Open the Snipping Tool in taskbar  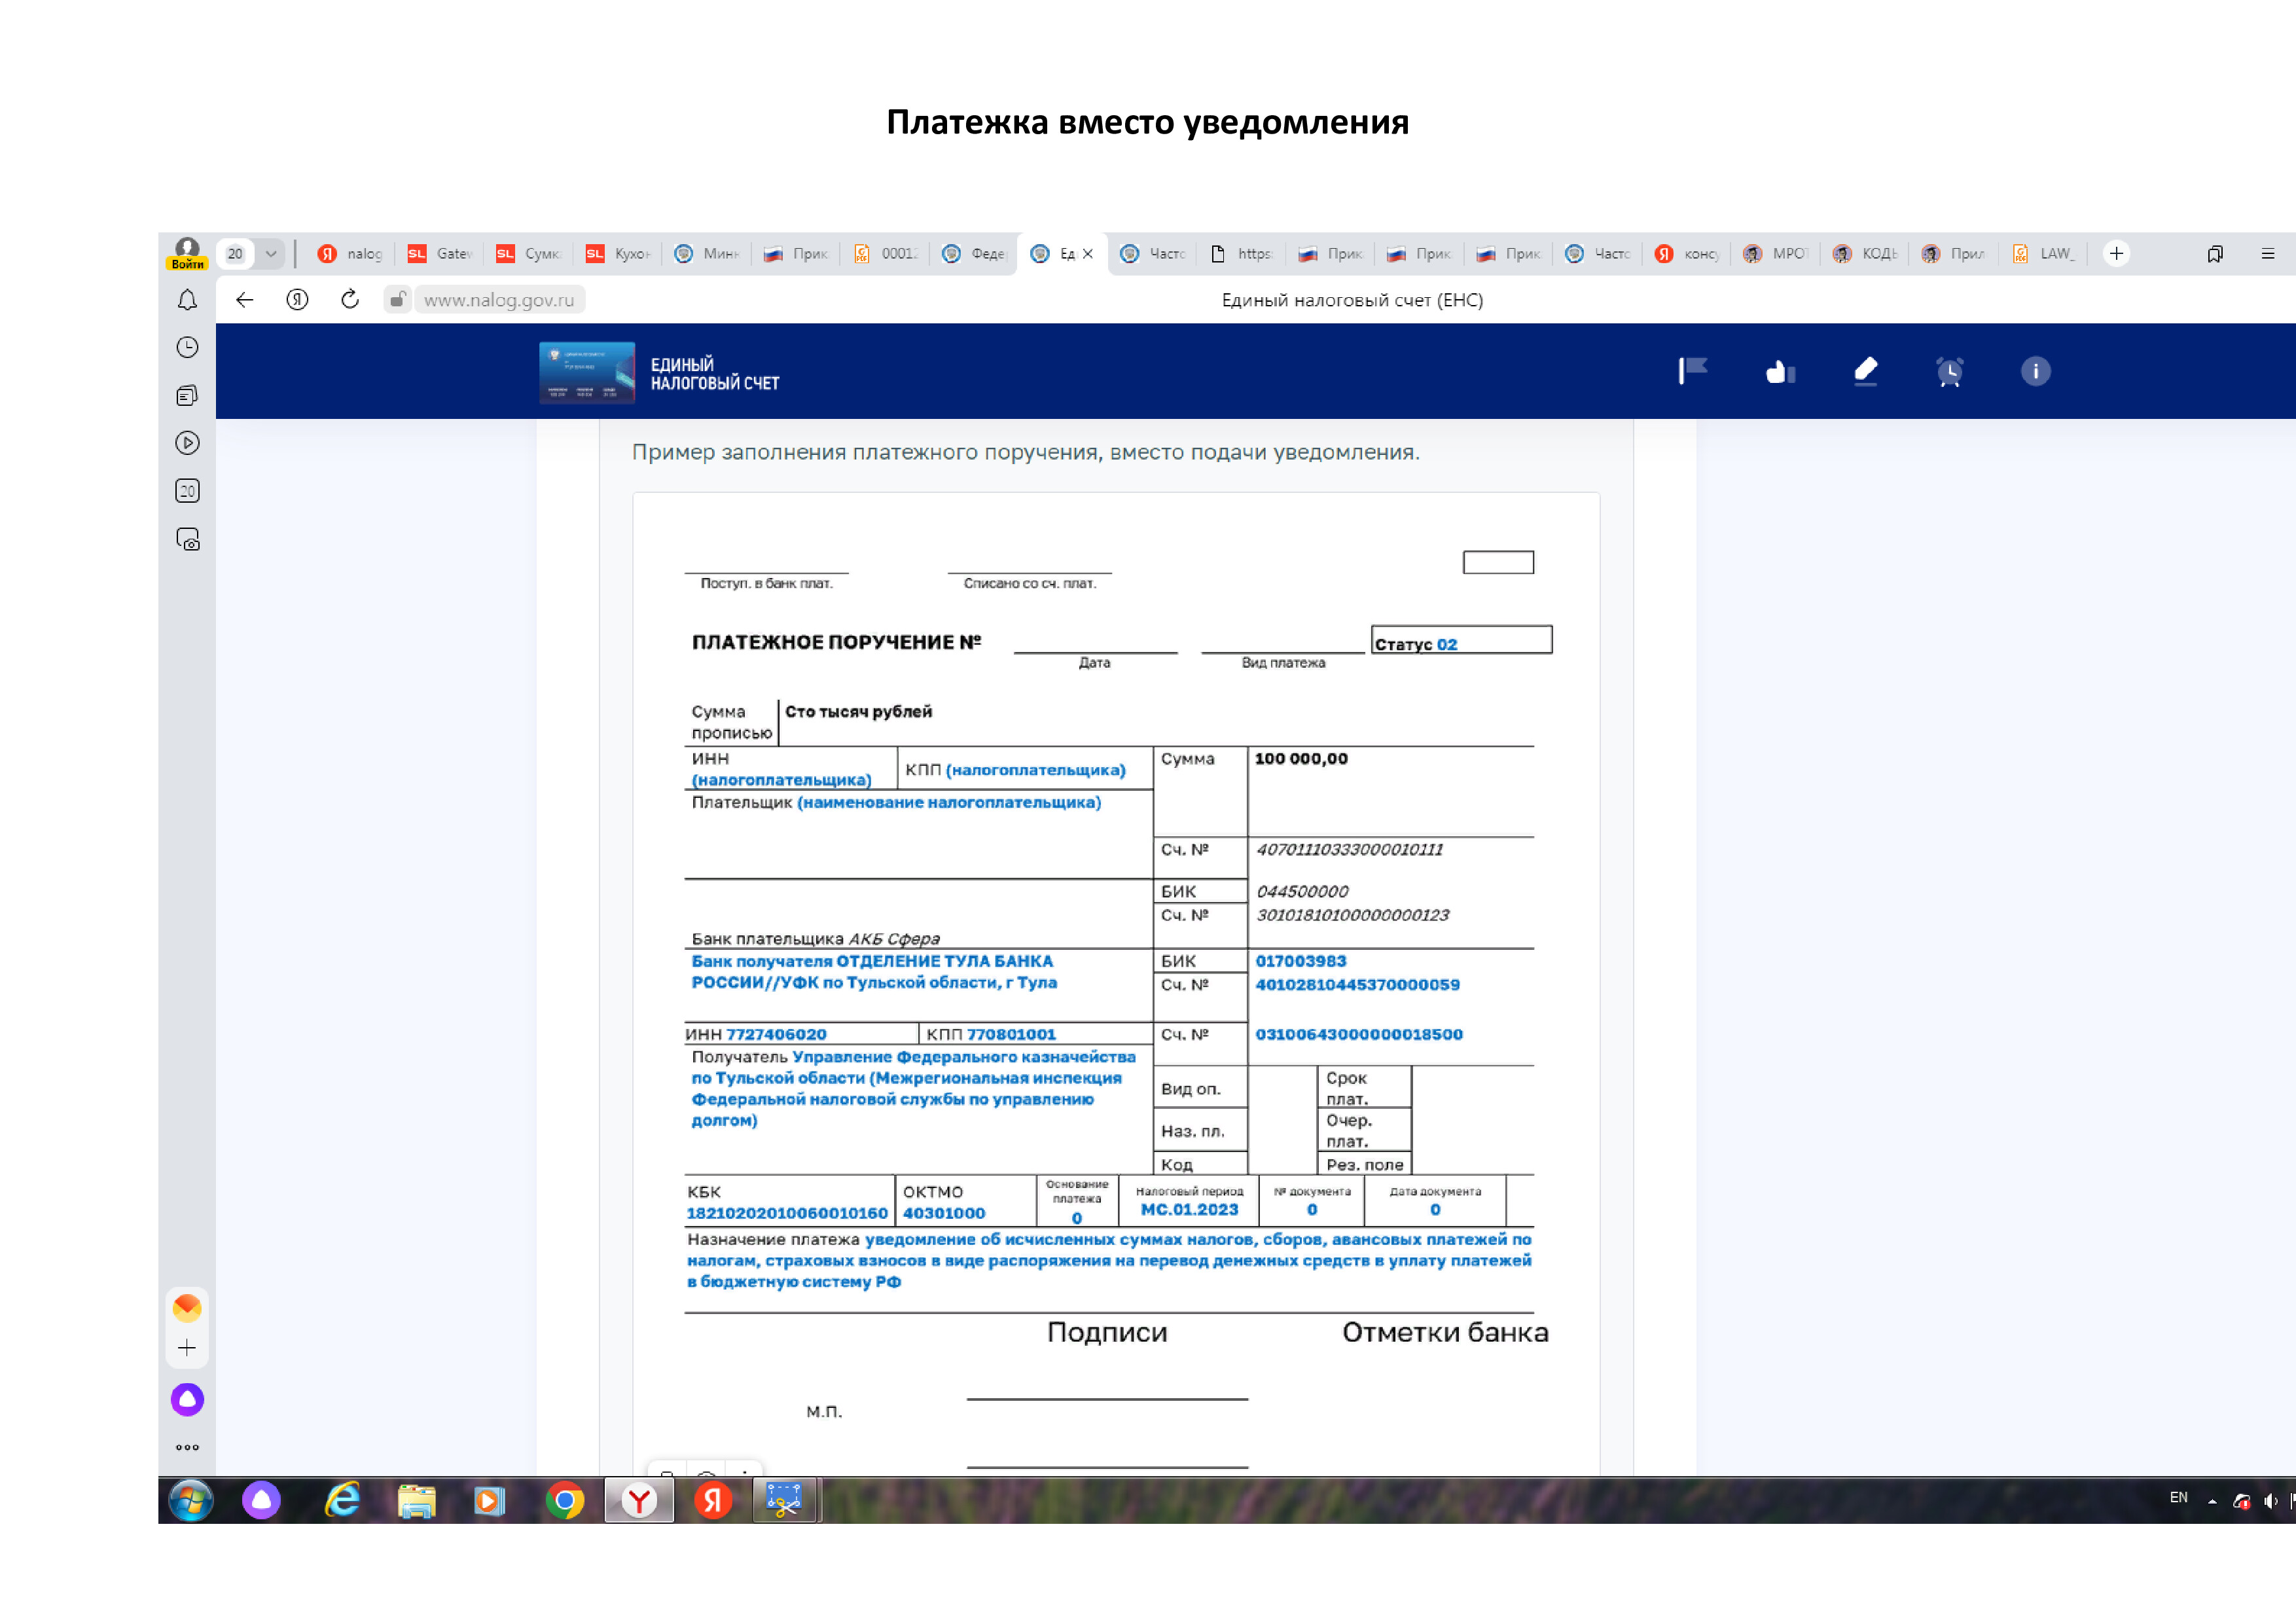point(784,1501)
